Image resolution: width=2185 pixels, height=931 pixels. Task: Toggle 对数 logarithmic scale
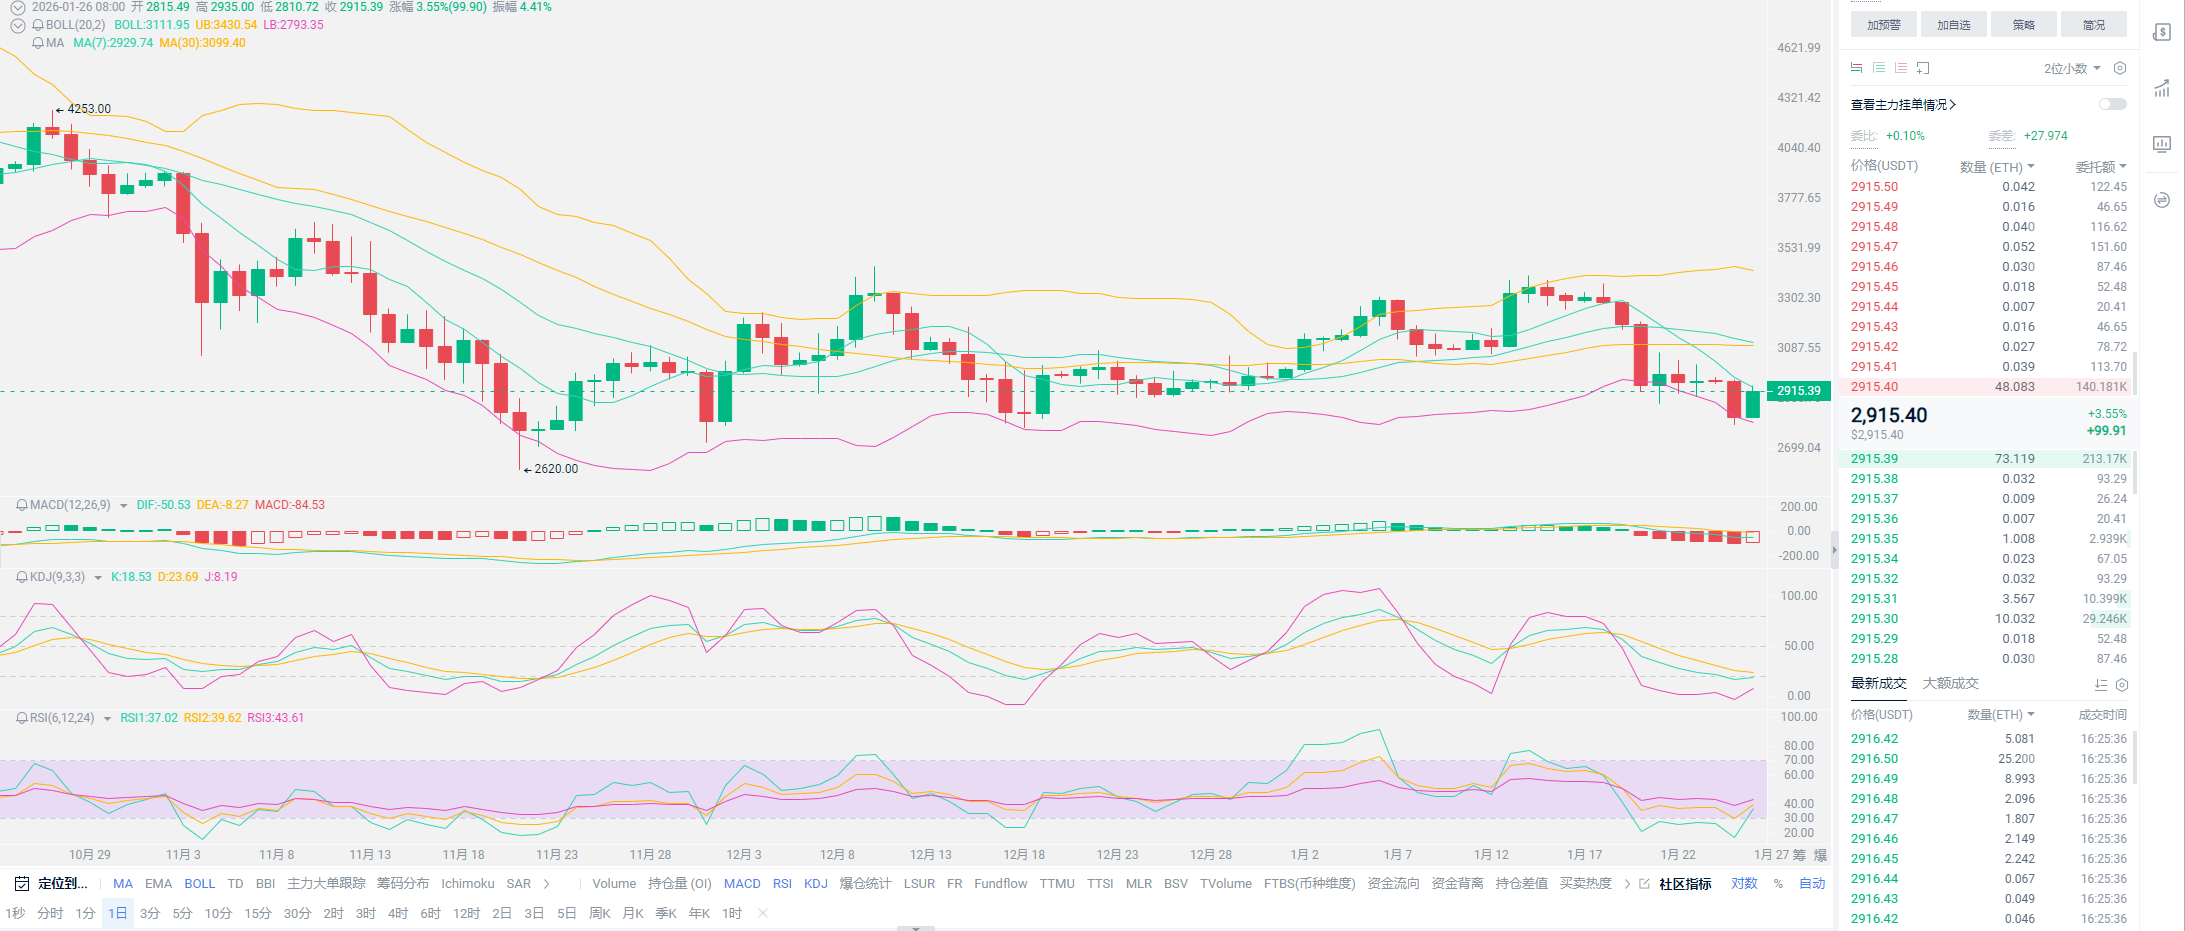[x=1744, y=884]
